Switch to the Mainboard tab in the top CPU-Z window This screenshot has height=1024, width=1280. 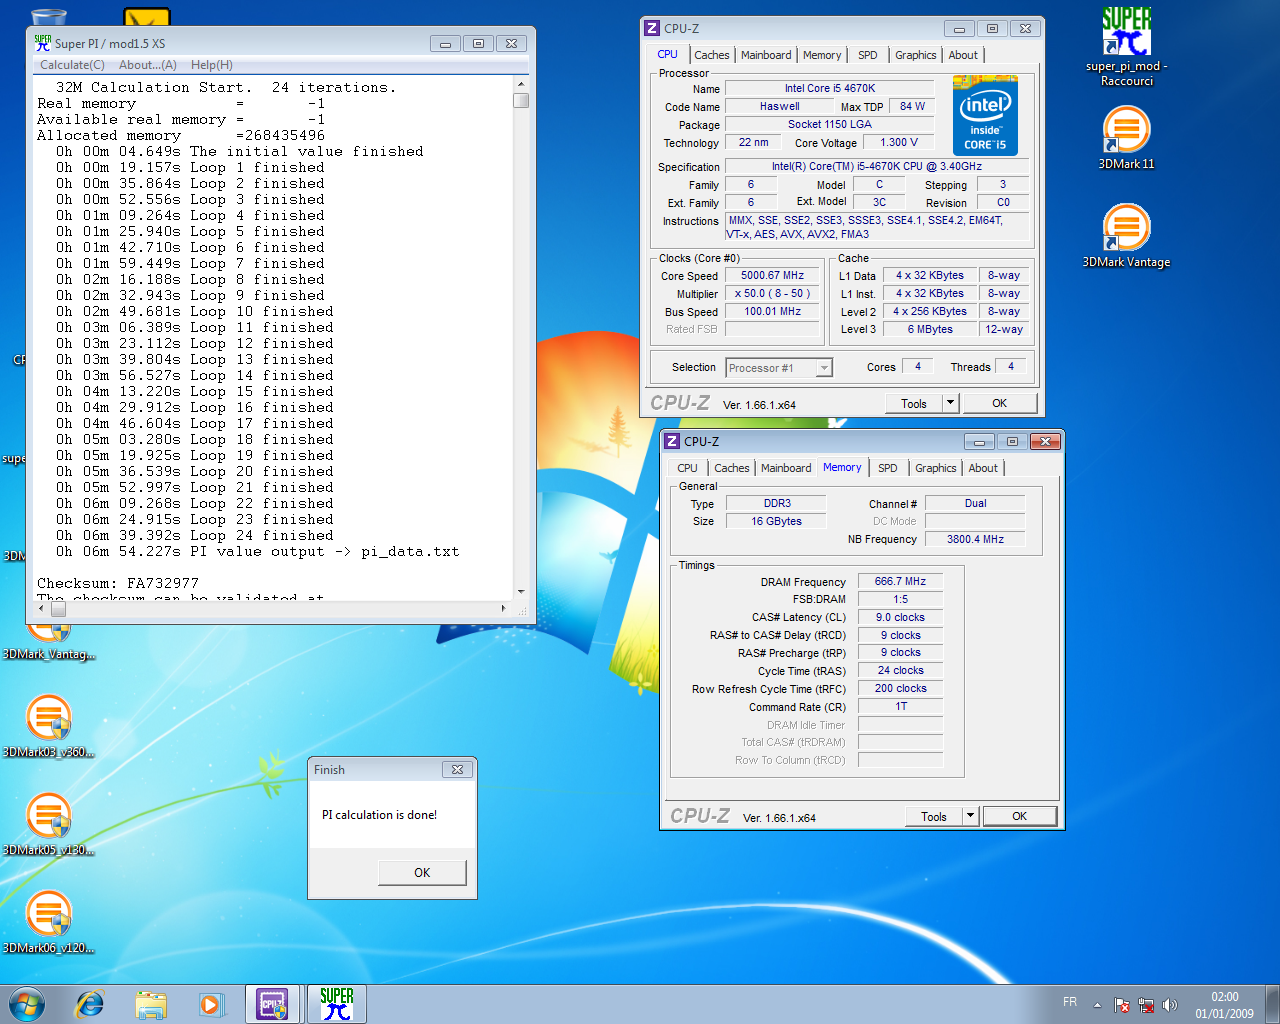(x=767, y=55)
